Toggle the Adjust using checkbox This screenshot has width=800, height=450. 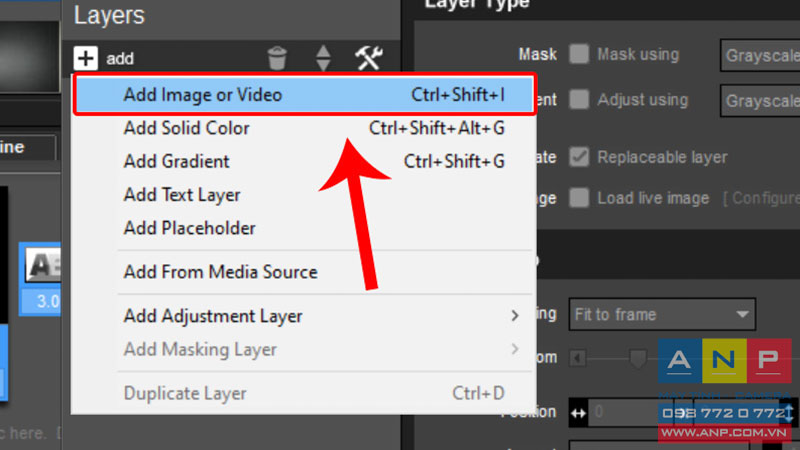[579, 99]
